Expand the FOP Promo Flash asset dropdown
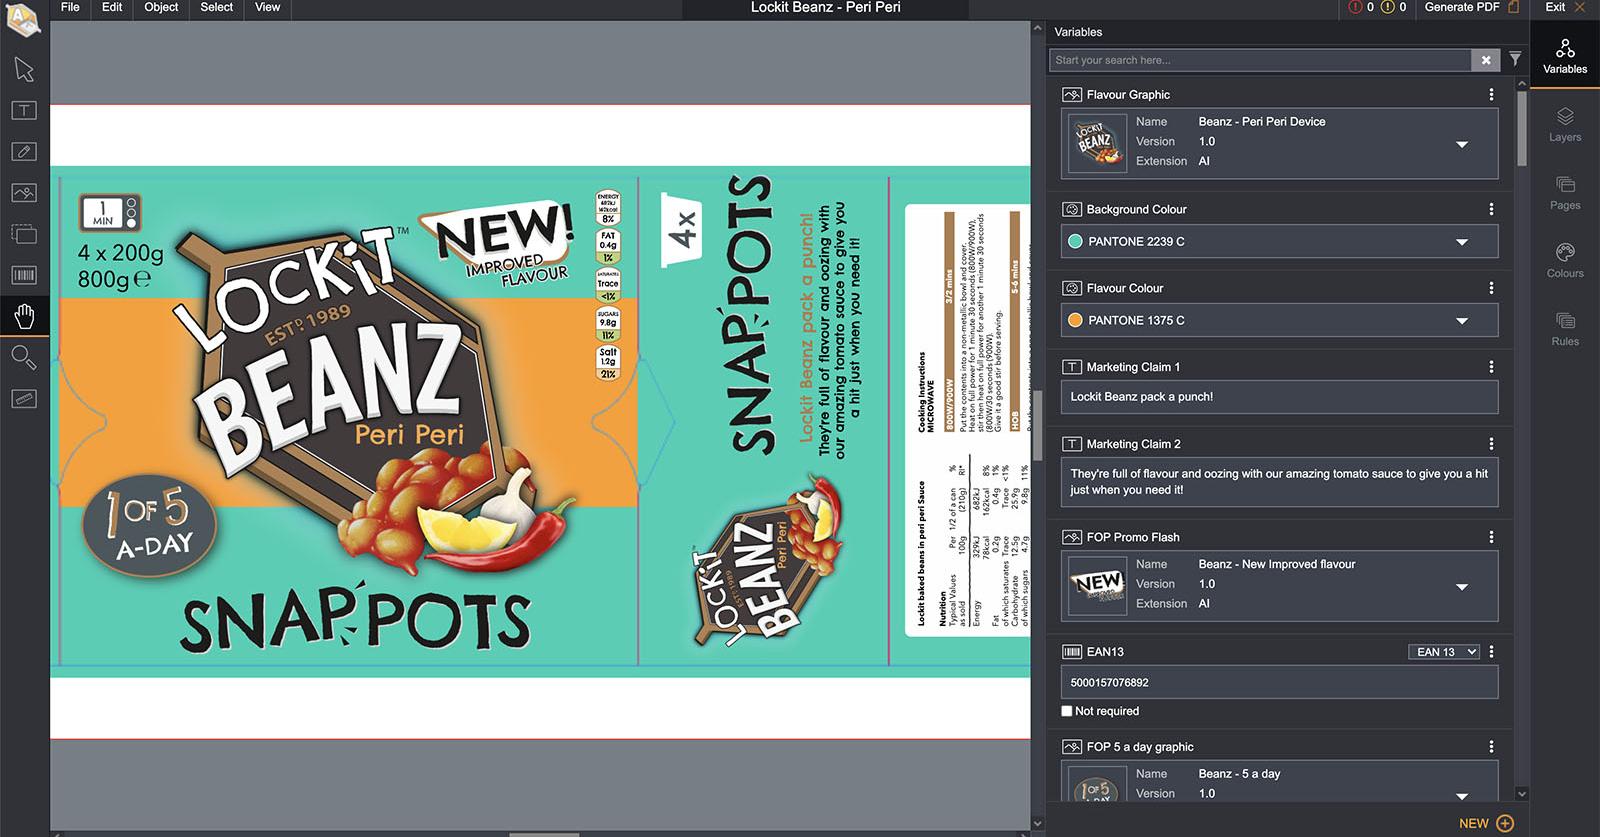Screen dimensions: 1600x837 click(x=1462, y=587)
